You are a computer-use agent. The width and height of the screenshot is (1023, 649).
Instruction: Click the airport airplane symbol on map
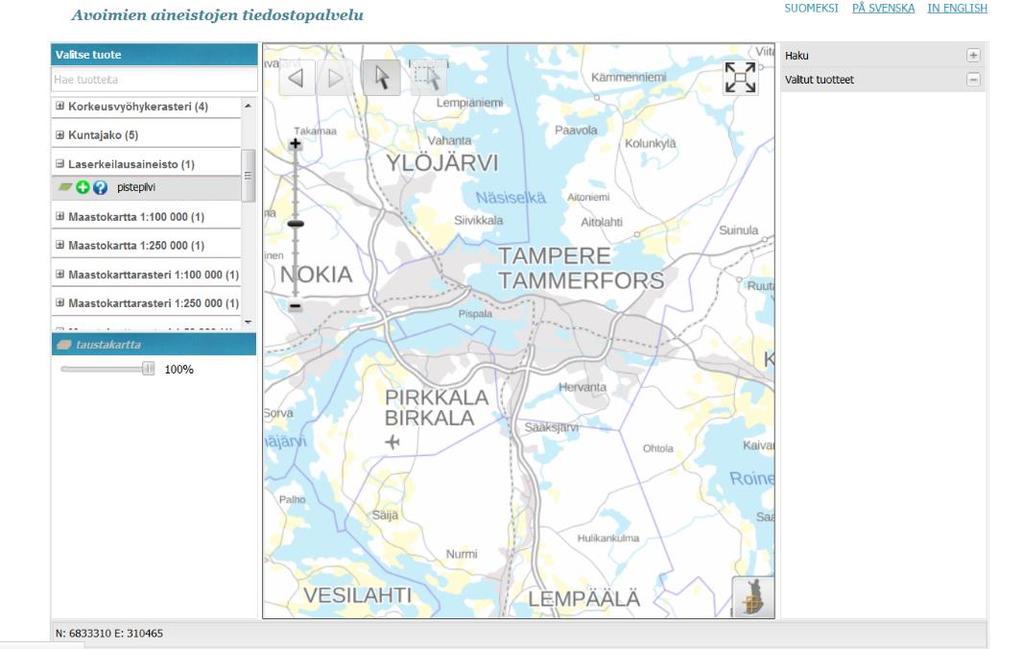pyautogui.click(x=392, y=442)
